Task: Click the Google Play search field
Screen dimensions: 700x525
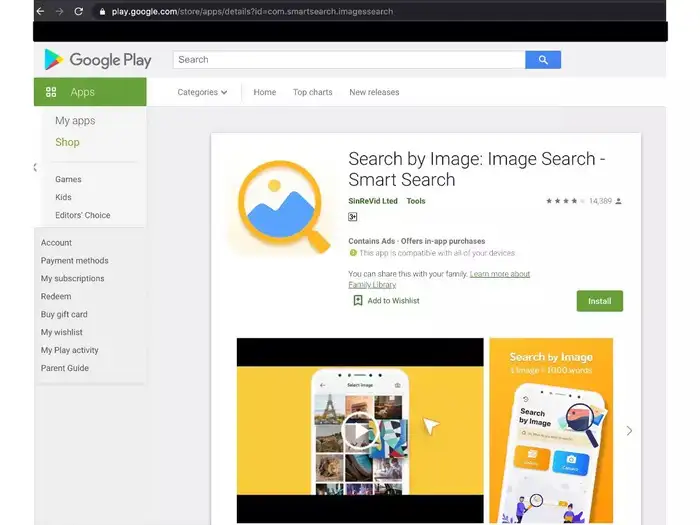Action: point(349,60)
